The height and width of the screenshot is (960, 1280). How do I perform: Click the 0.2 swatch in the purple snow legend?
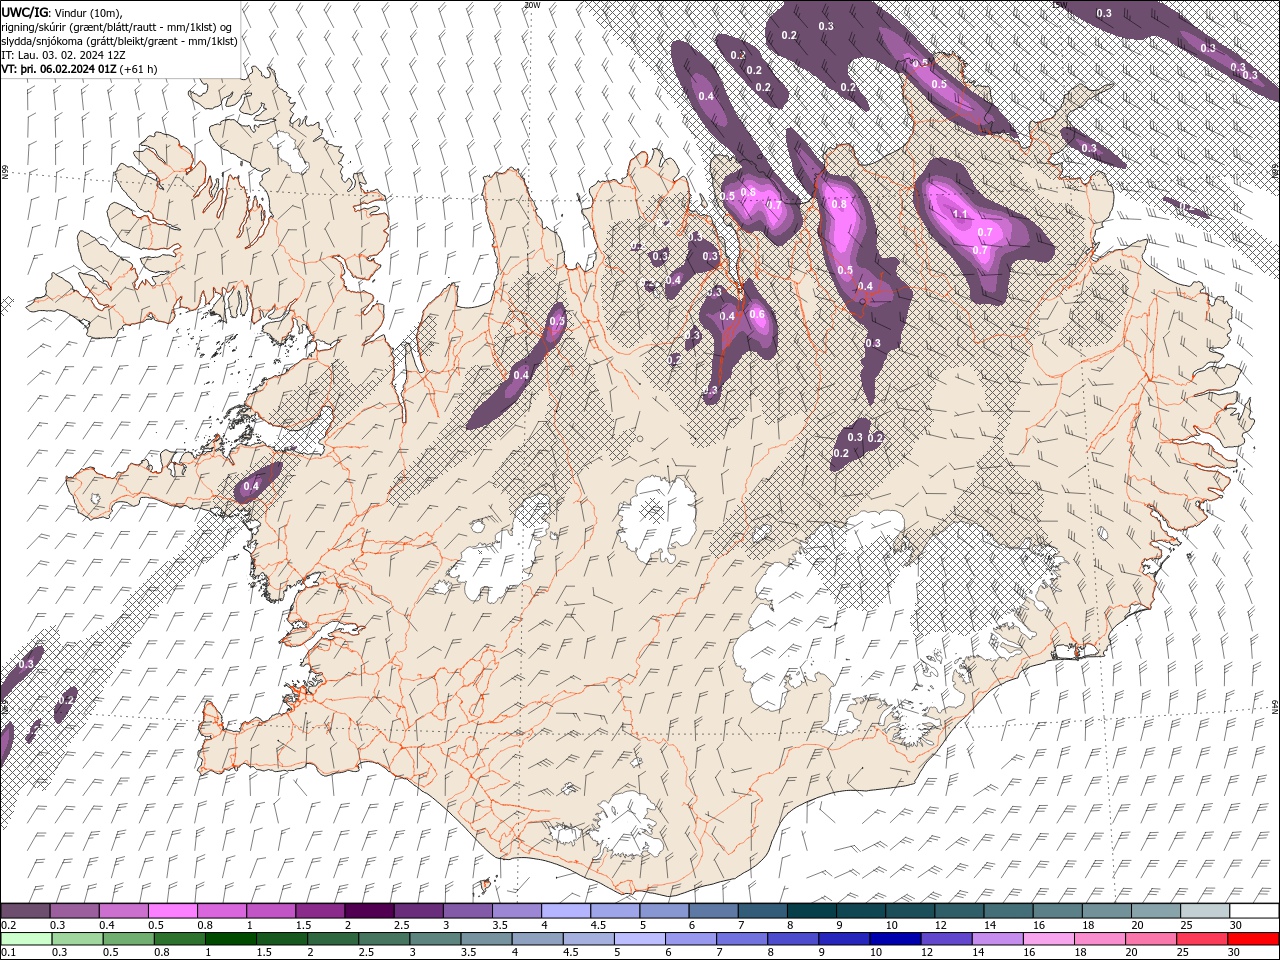(25, 911)
